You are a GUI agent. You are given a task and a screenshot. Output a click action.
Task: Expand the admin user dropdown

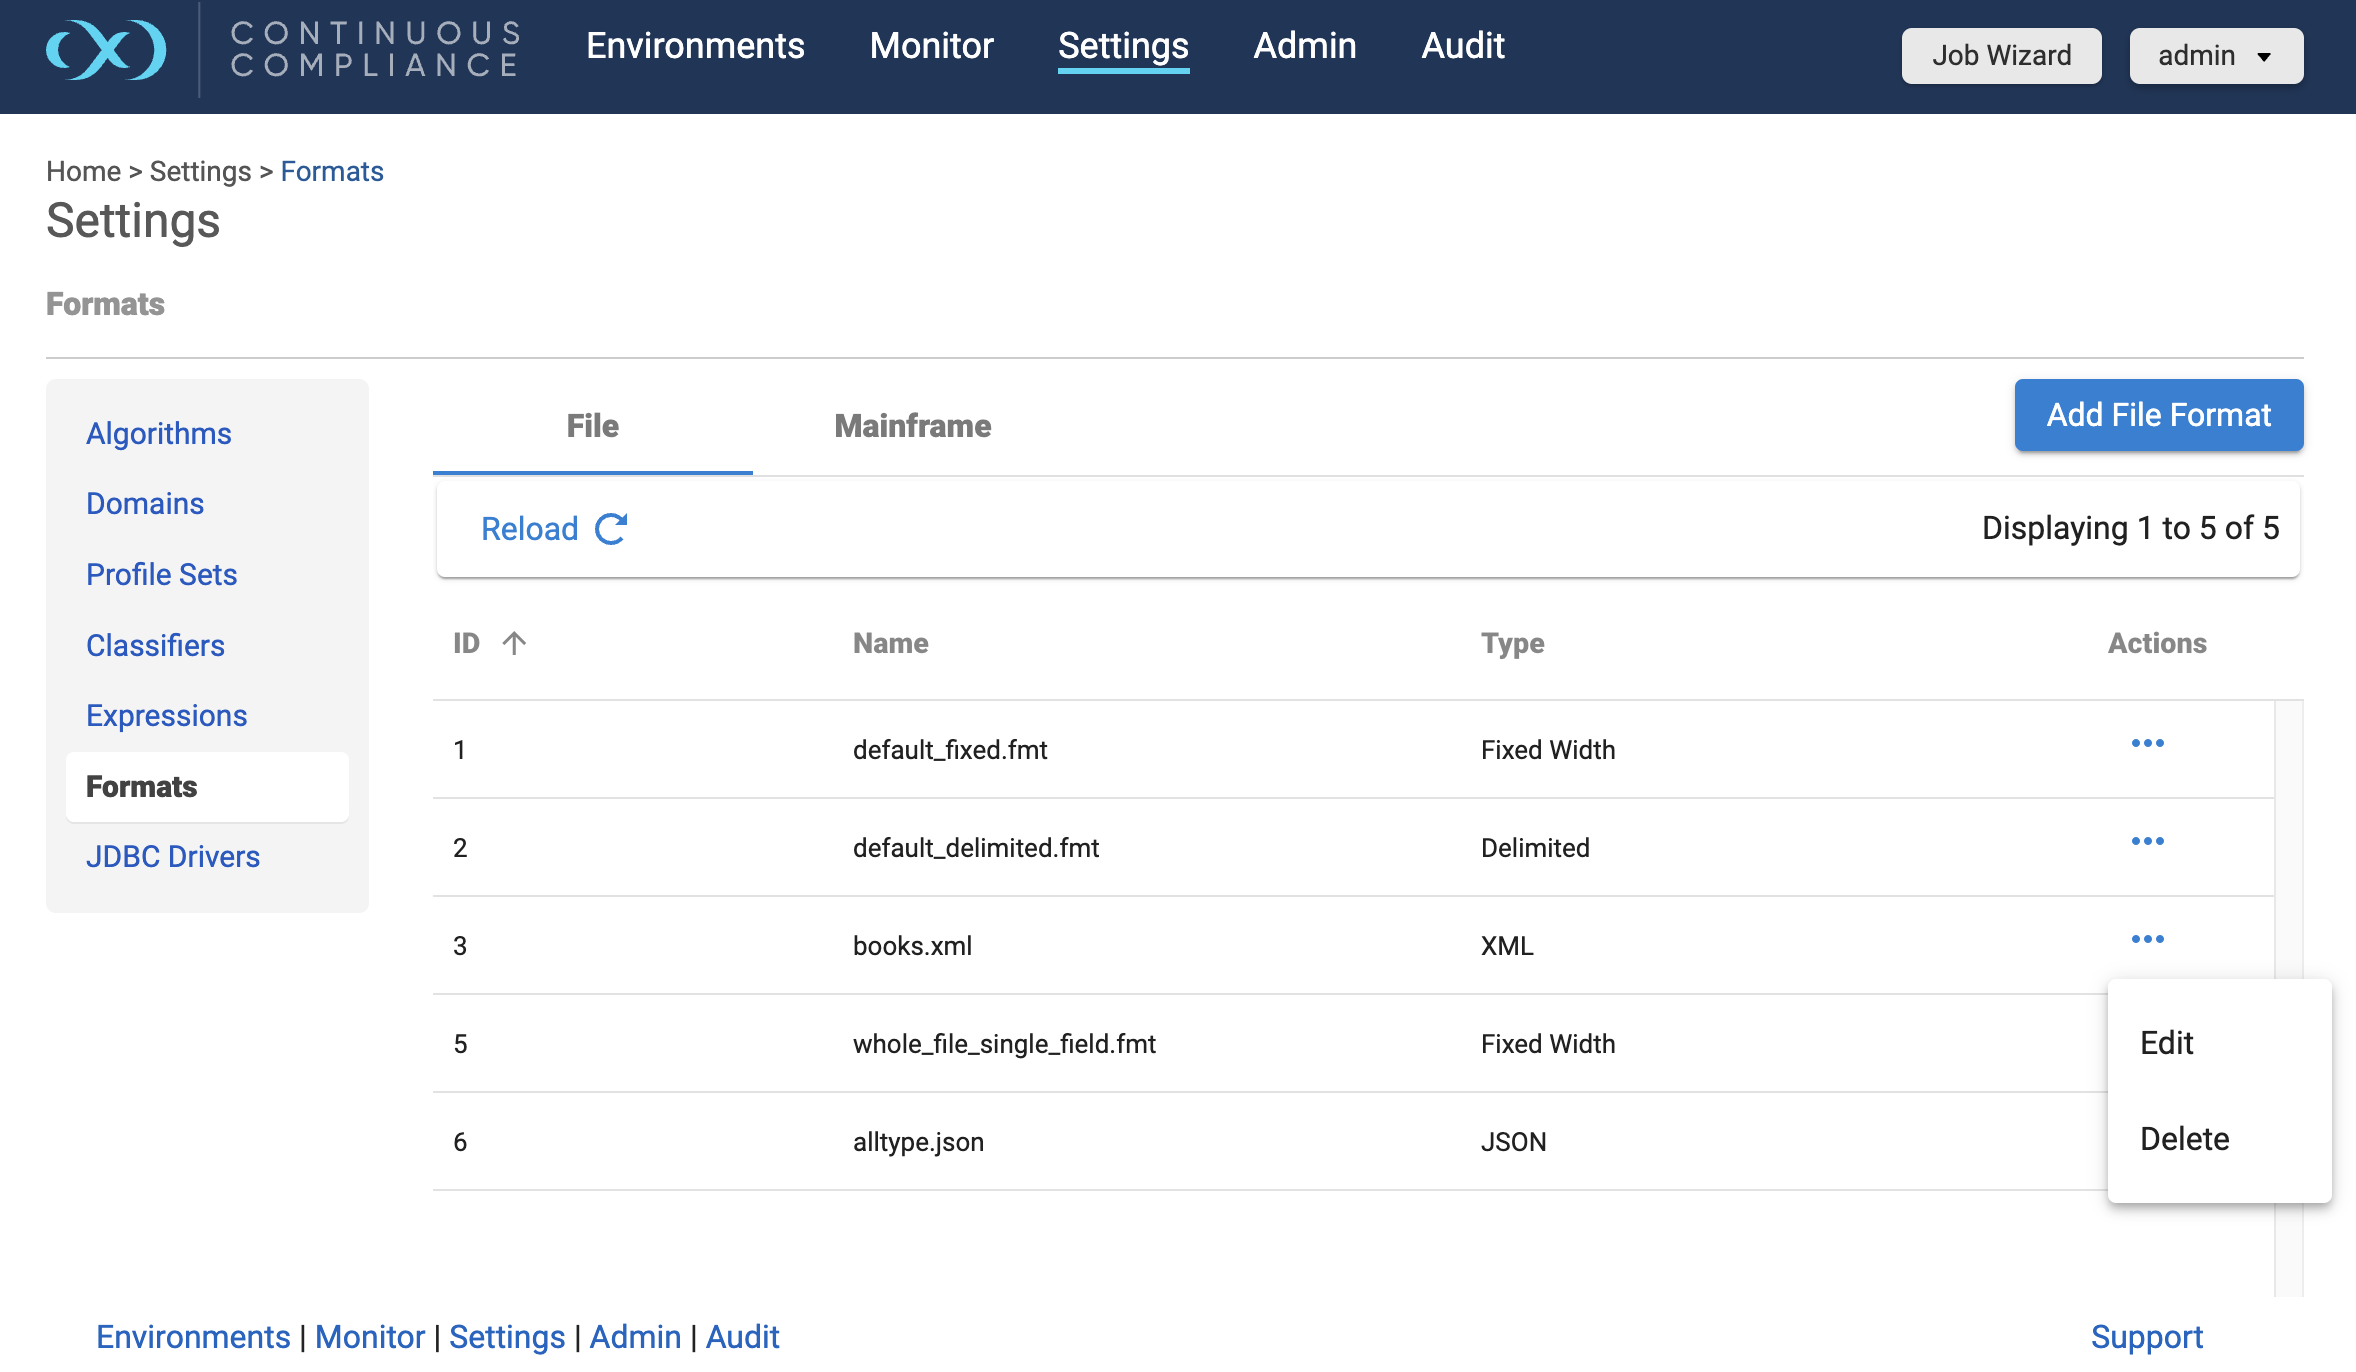pos(2215,56)
